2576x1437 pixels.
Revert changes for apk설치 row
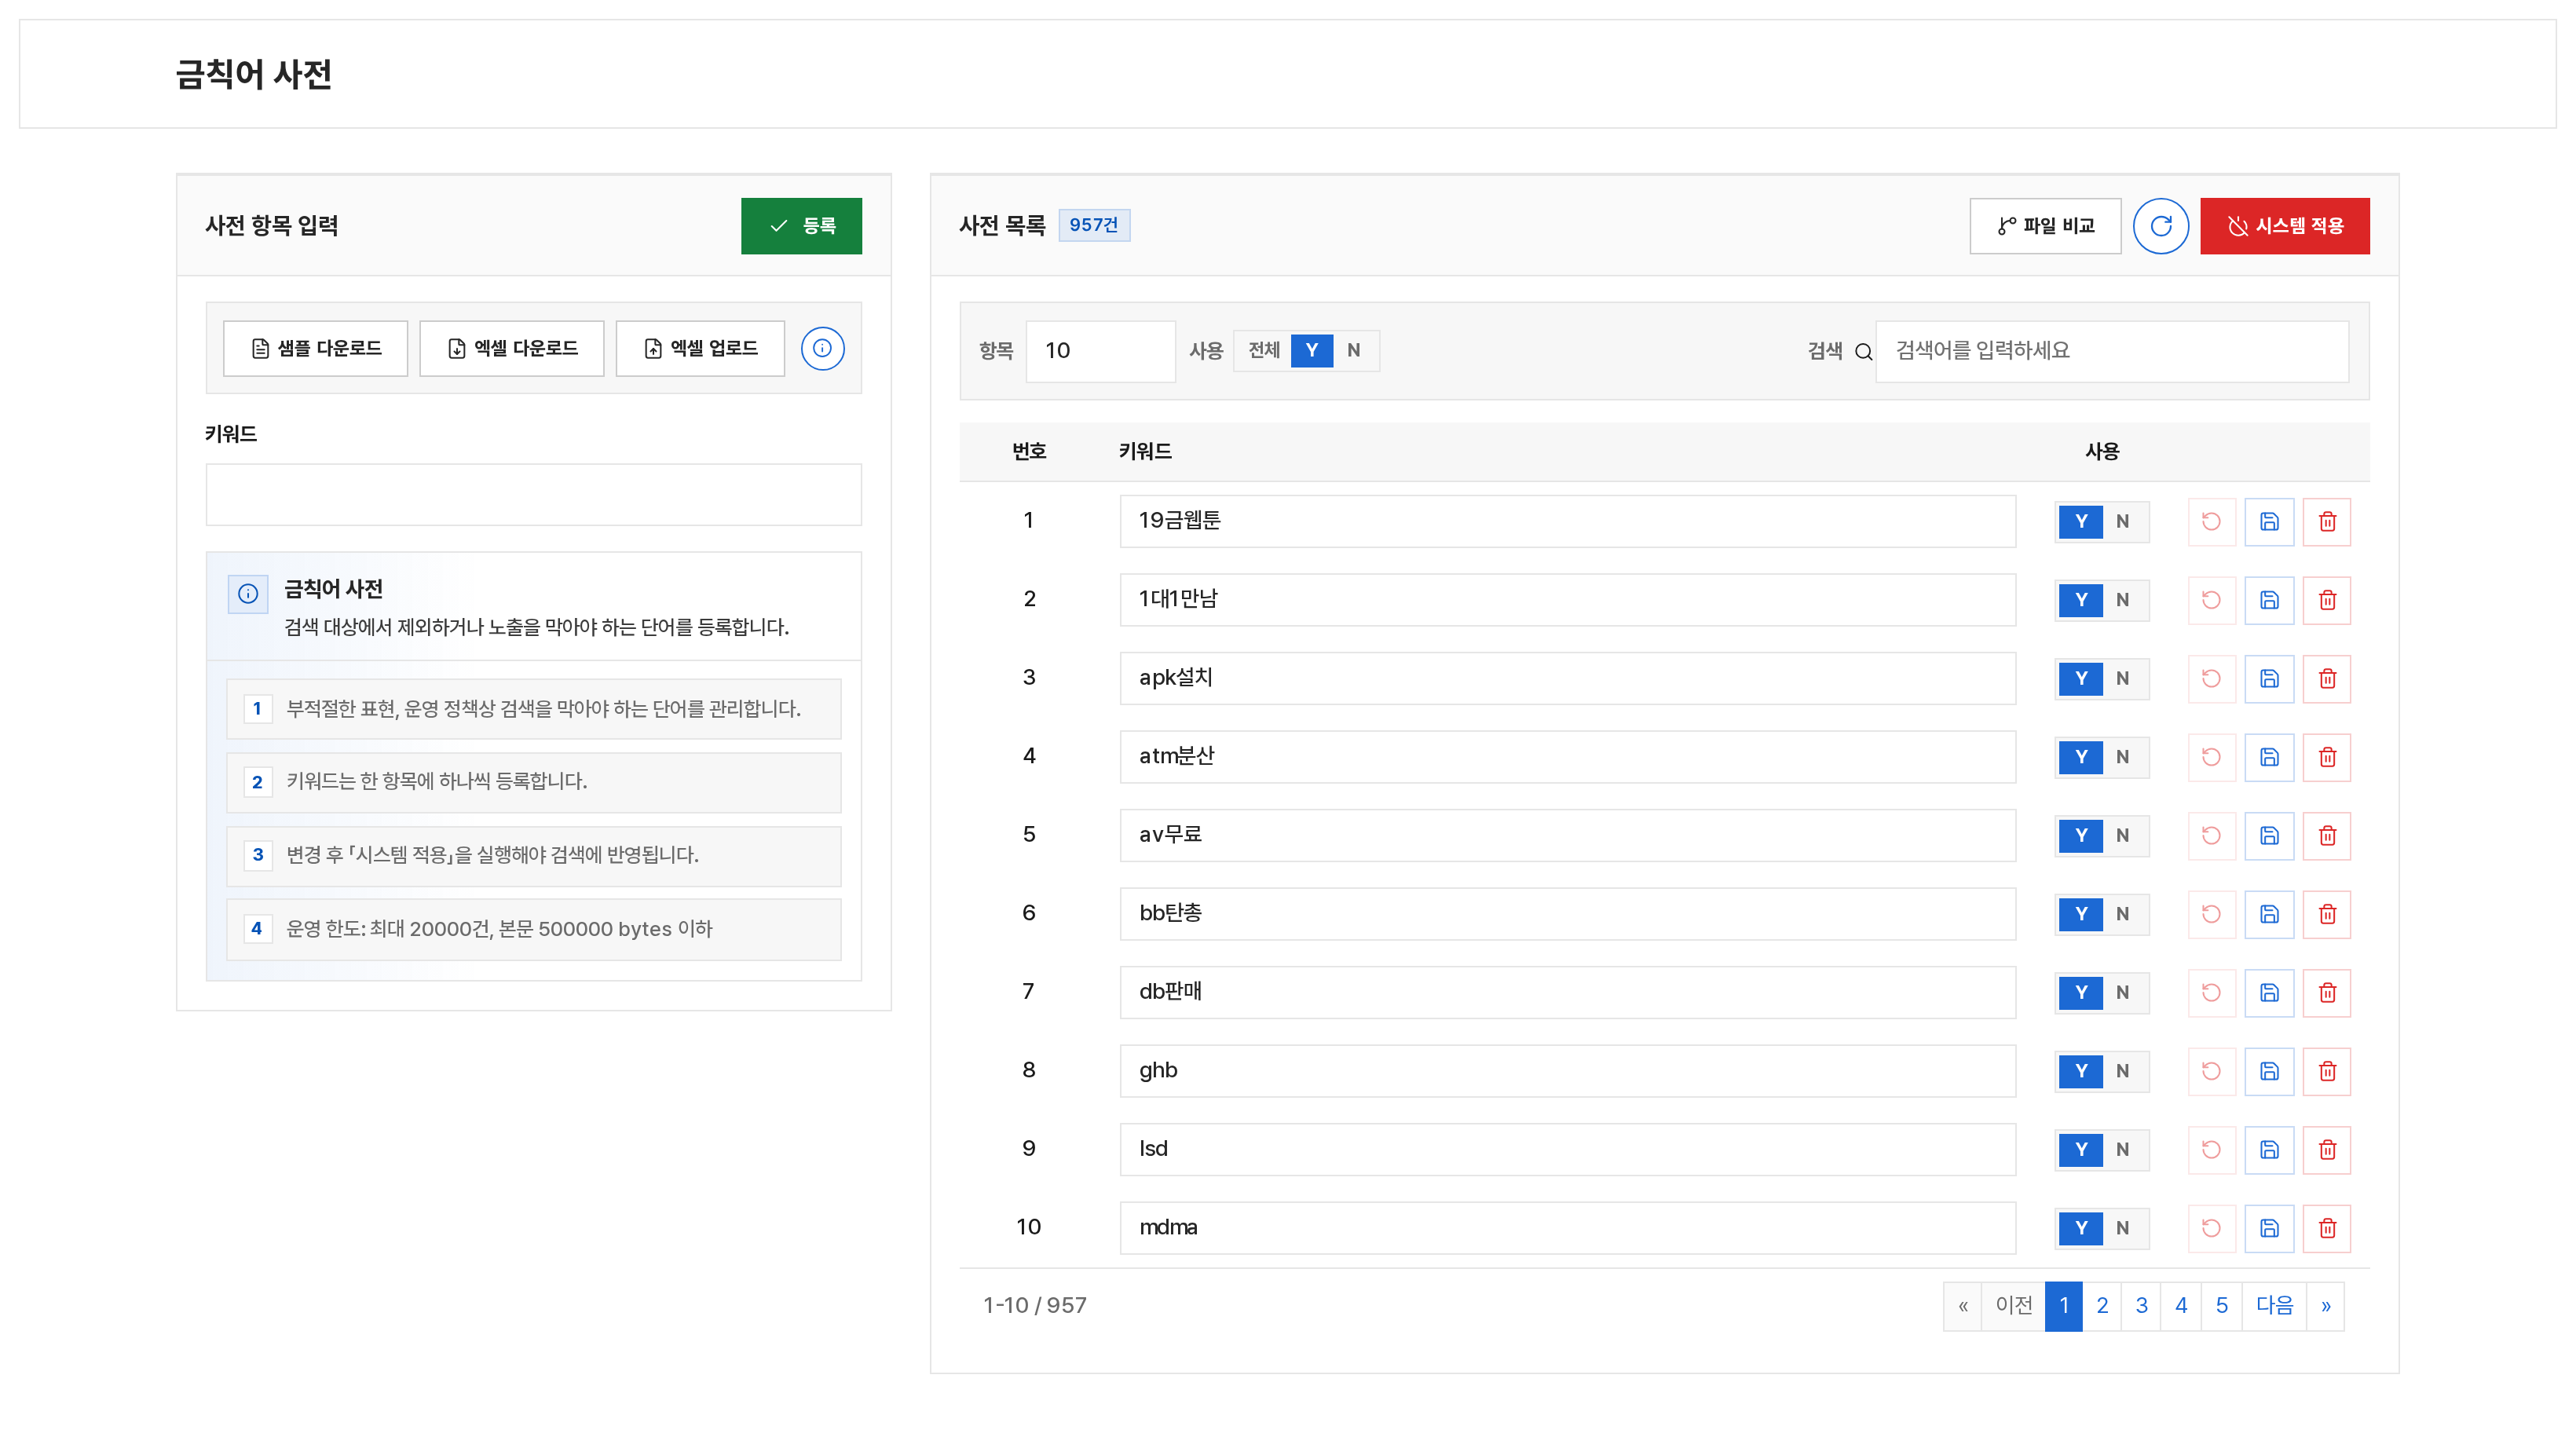(2211, 678)
